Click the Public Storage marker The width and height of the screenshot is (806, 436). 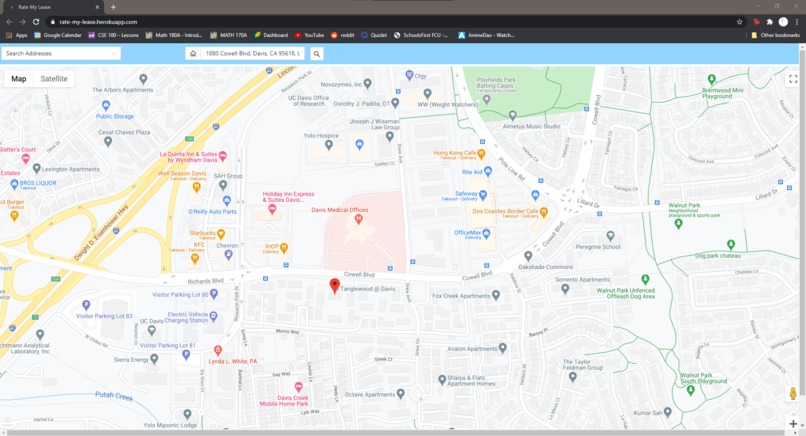pyautogui.click(x=106, y=105)
